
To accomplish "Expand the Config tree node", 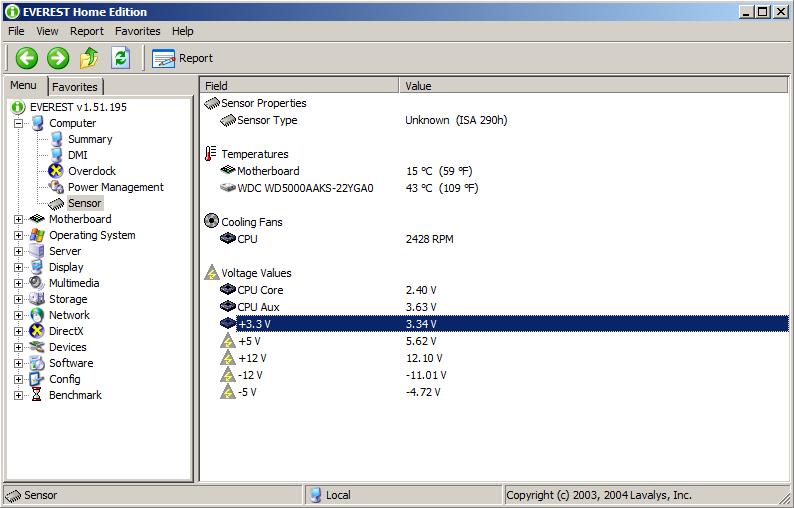I will coord(18,379).
